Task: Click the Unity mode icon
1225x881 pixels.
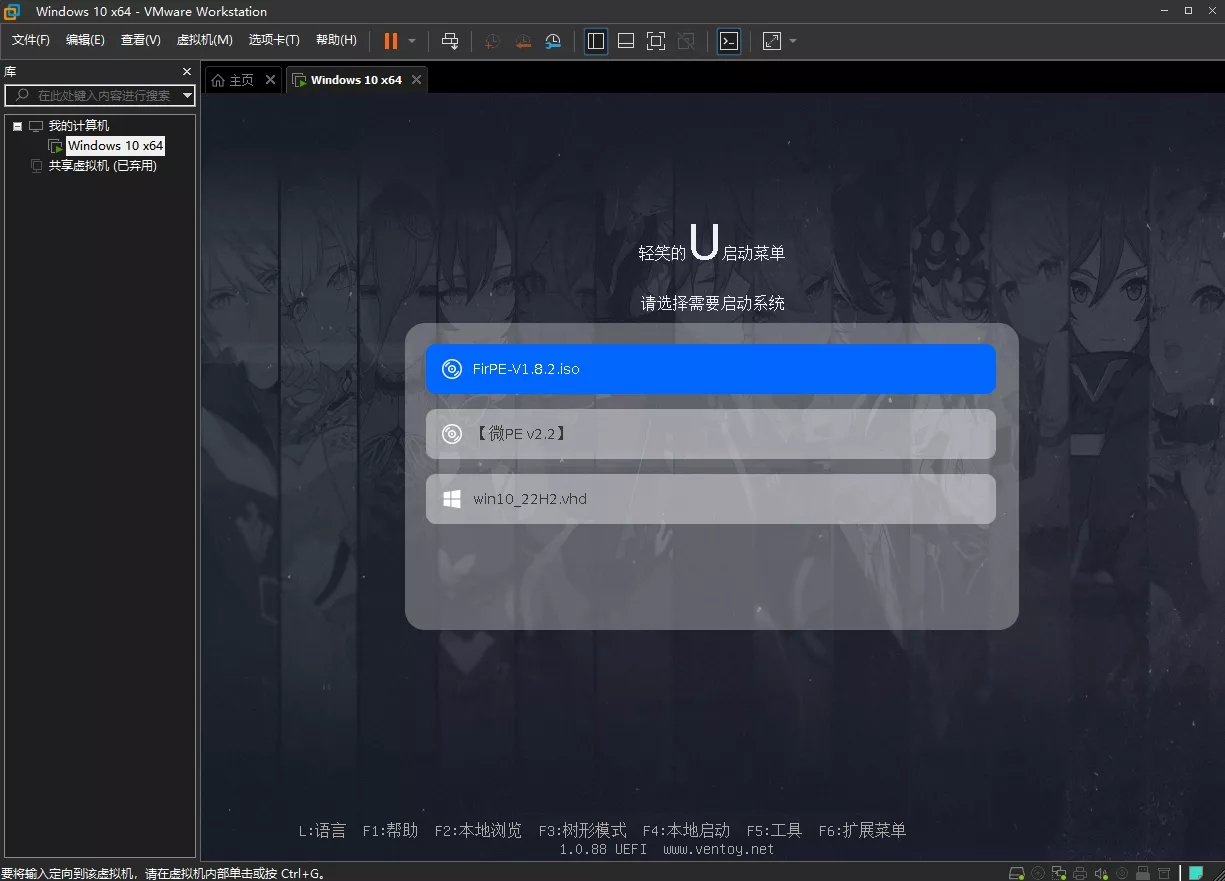Action: pyautogui.click(x=686, y=41)
